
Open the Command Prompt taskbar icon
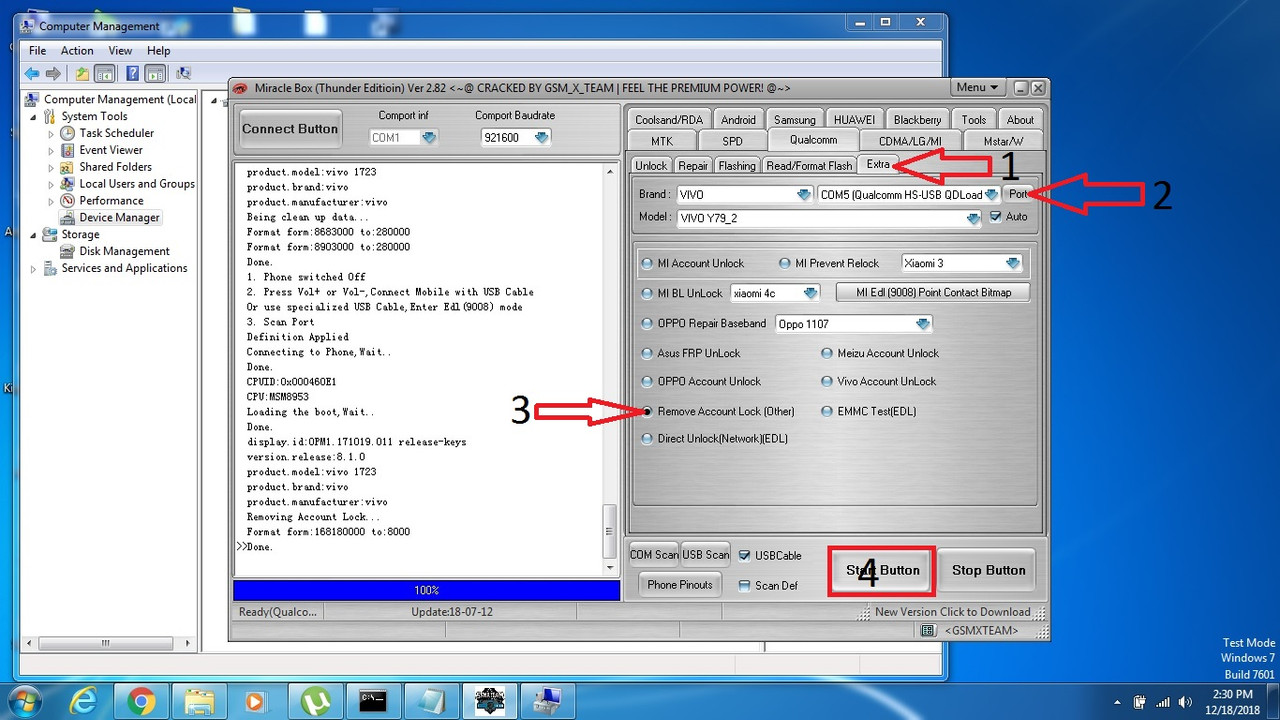click(x=373, y=702)
